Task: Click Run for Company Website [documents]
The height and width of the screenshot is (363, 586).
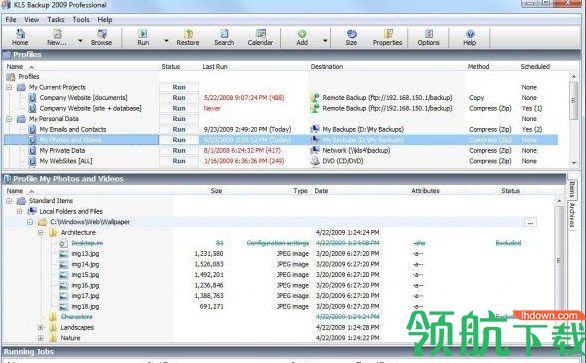Action: (179, 98)
